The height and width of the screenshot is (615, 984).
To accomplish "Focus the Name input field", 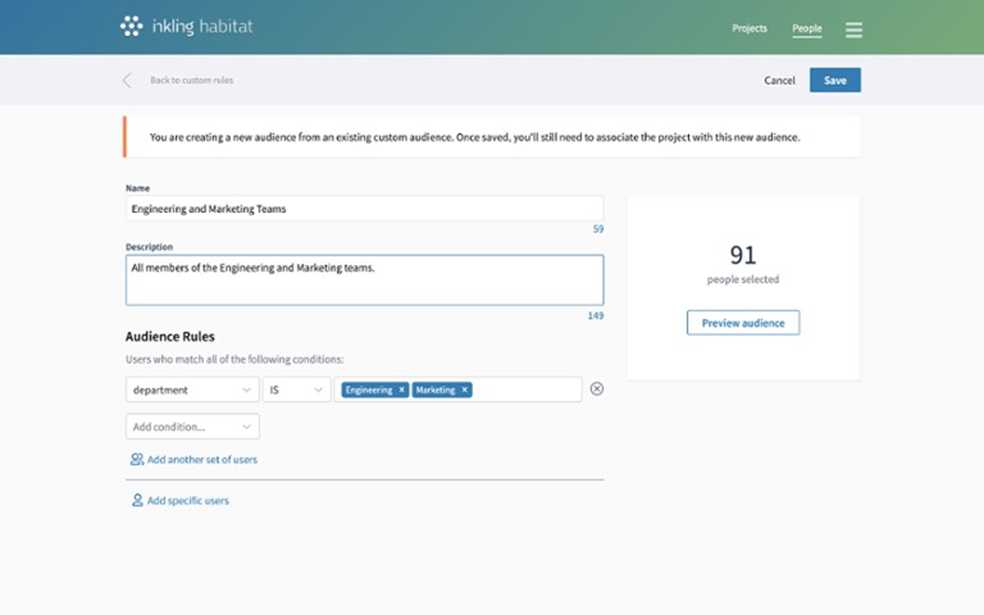I will click(x=364, y=209).
